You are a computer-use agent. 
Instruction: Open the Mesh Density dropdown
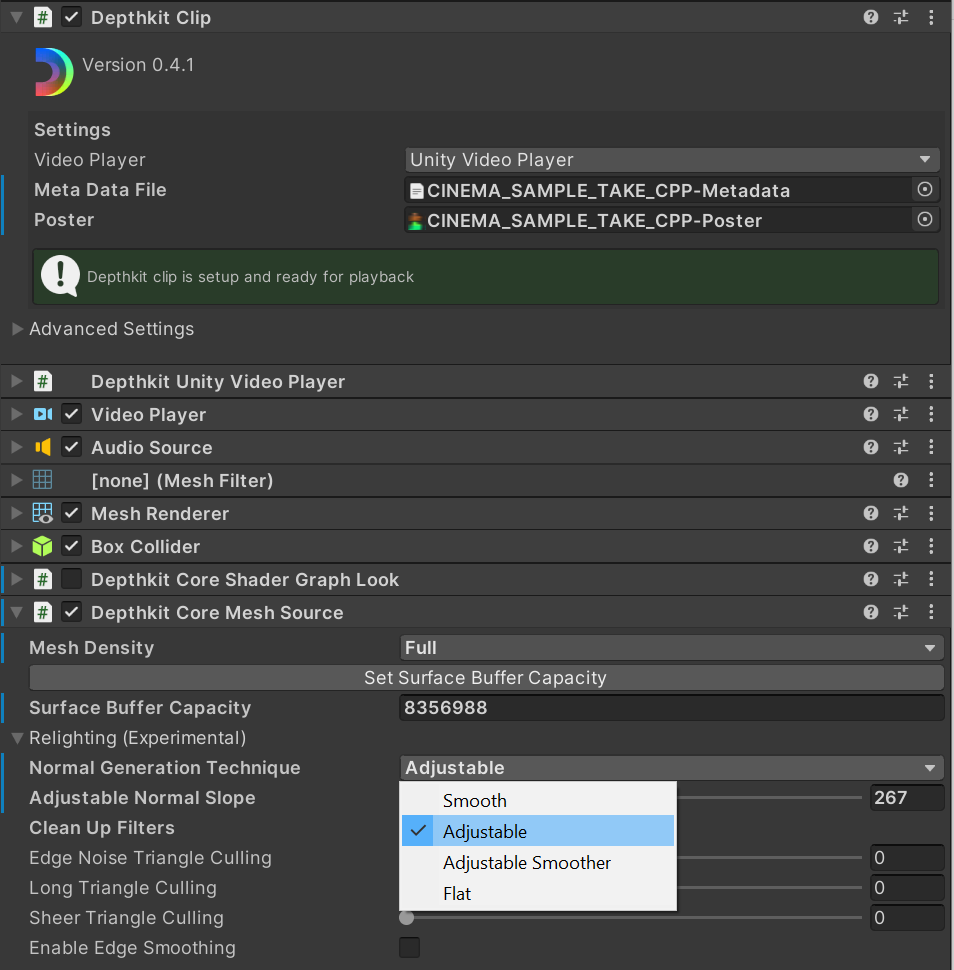click(671, 647)
